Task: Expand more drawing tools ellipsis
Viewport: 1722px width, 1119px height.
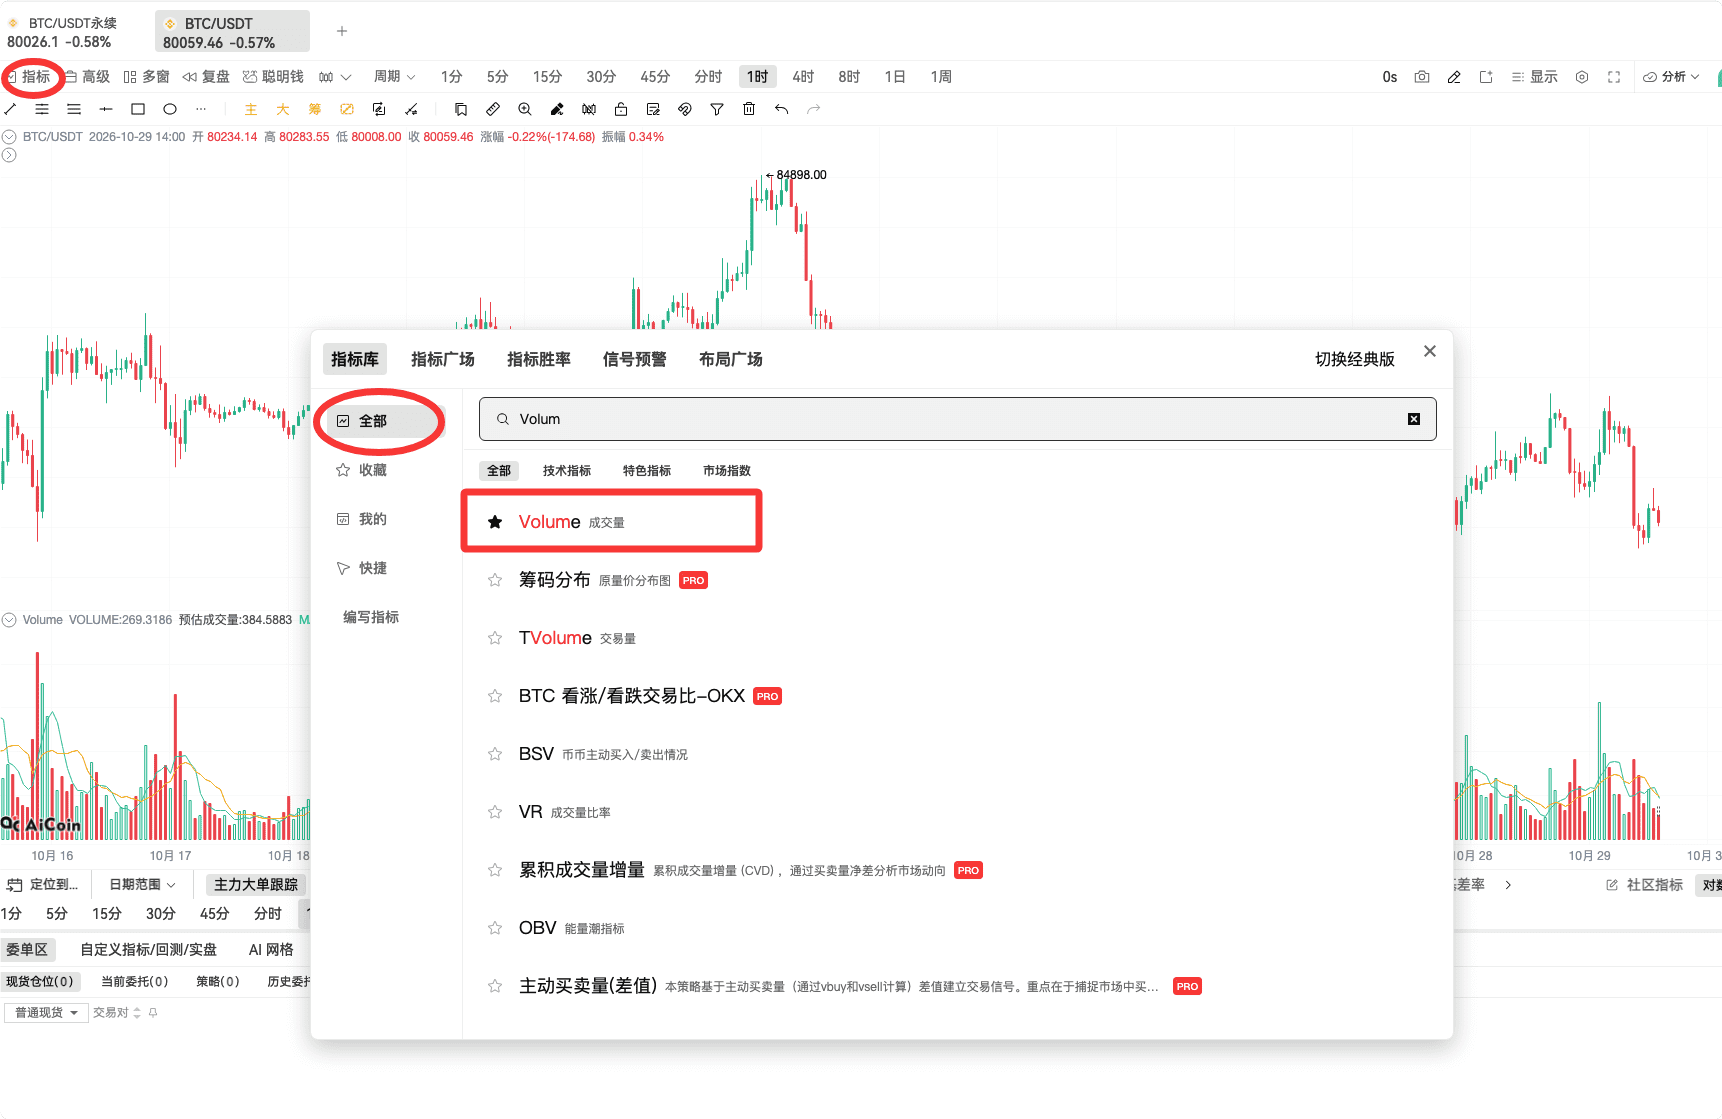Action: coord(201,109)
